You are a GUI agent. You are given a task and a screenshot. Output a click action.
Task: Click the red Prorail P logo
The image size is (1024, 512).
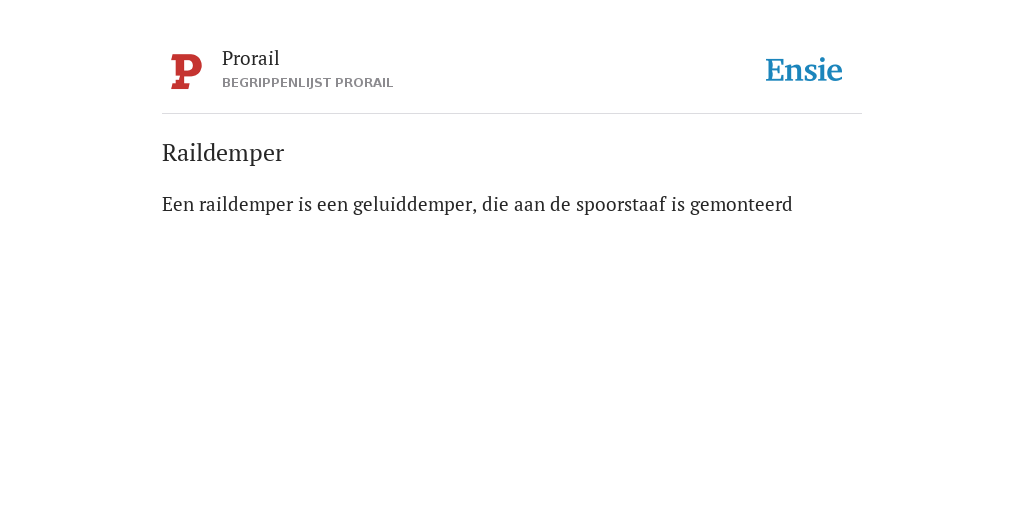click(x=186, y=71)
